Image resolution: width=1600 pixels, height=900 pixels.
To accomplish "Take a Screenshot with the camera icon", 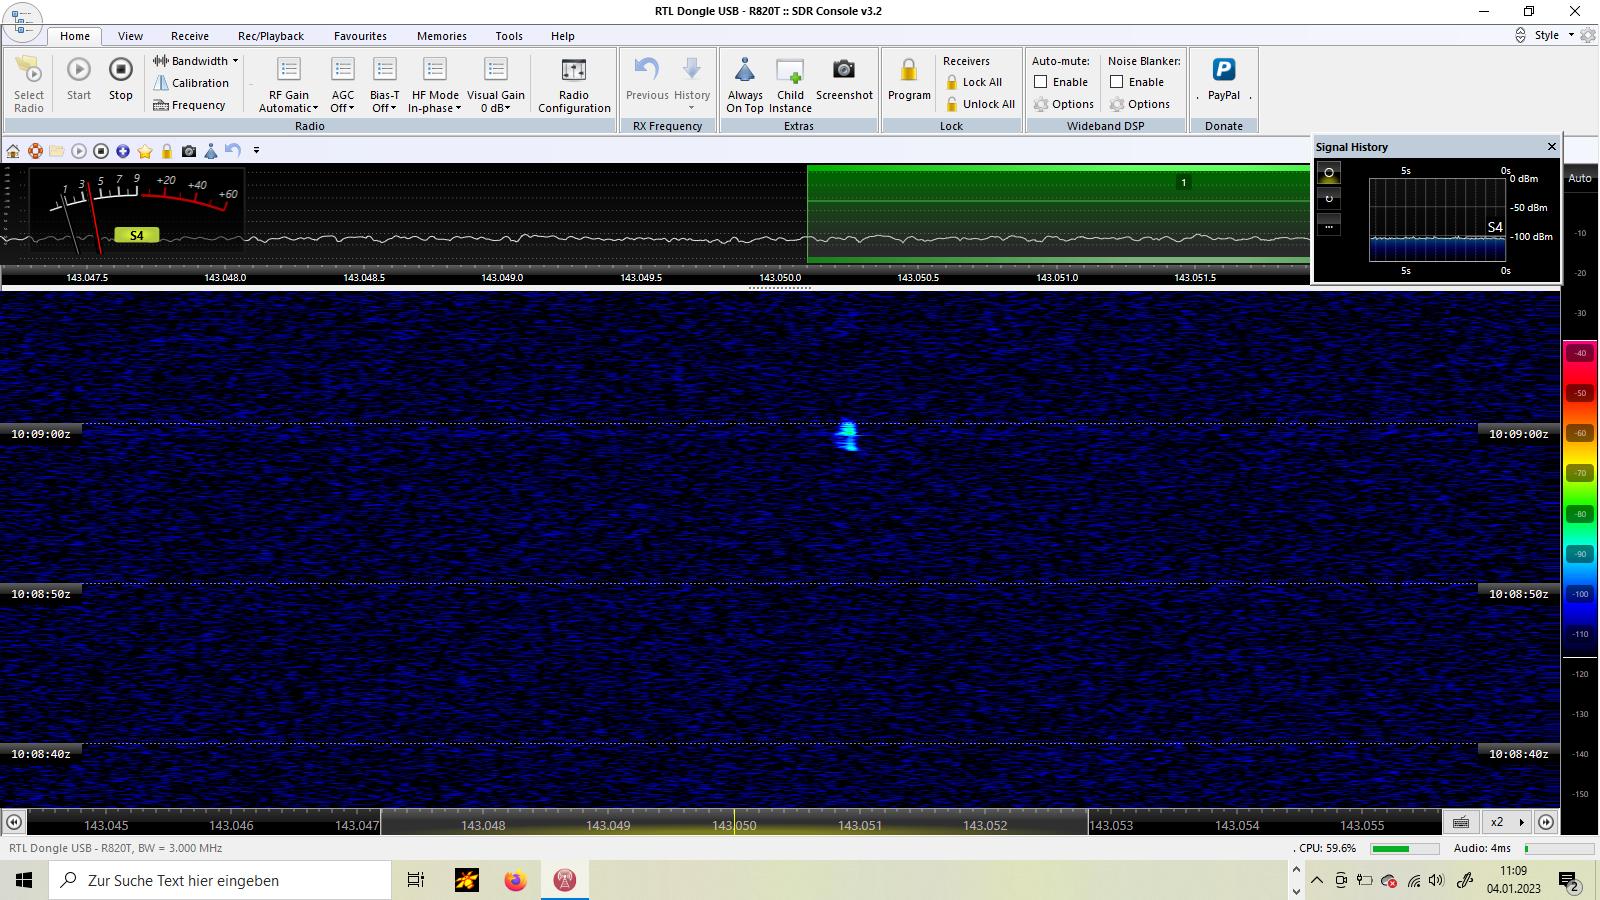I will point(844,80).
